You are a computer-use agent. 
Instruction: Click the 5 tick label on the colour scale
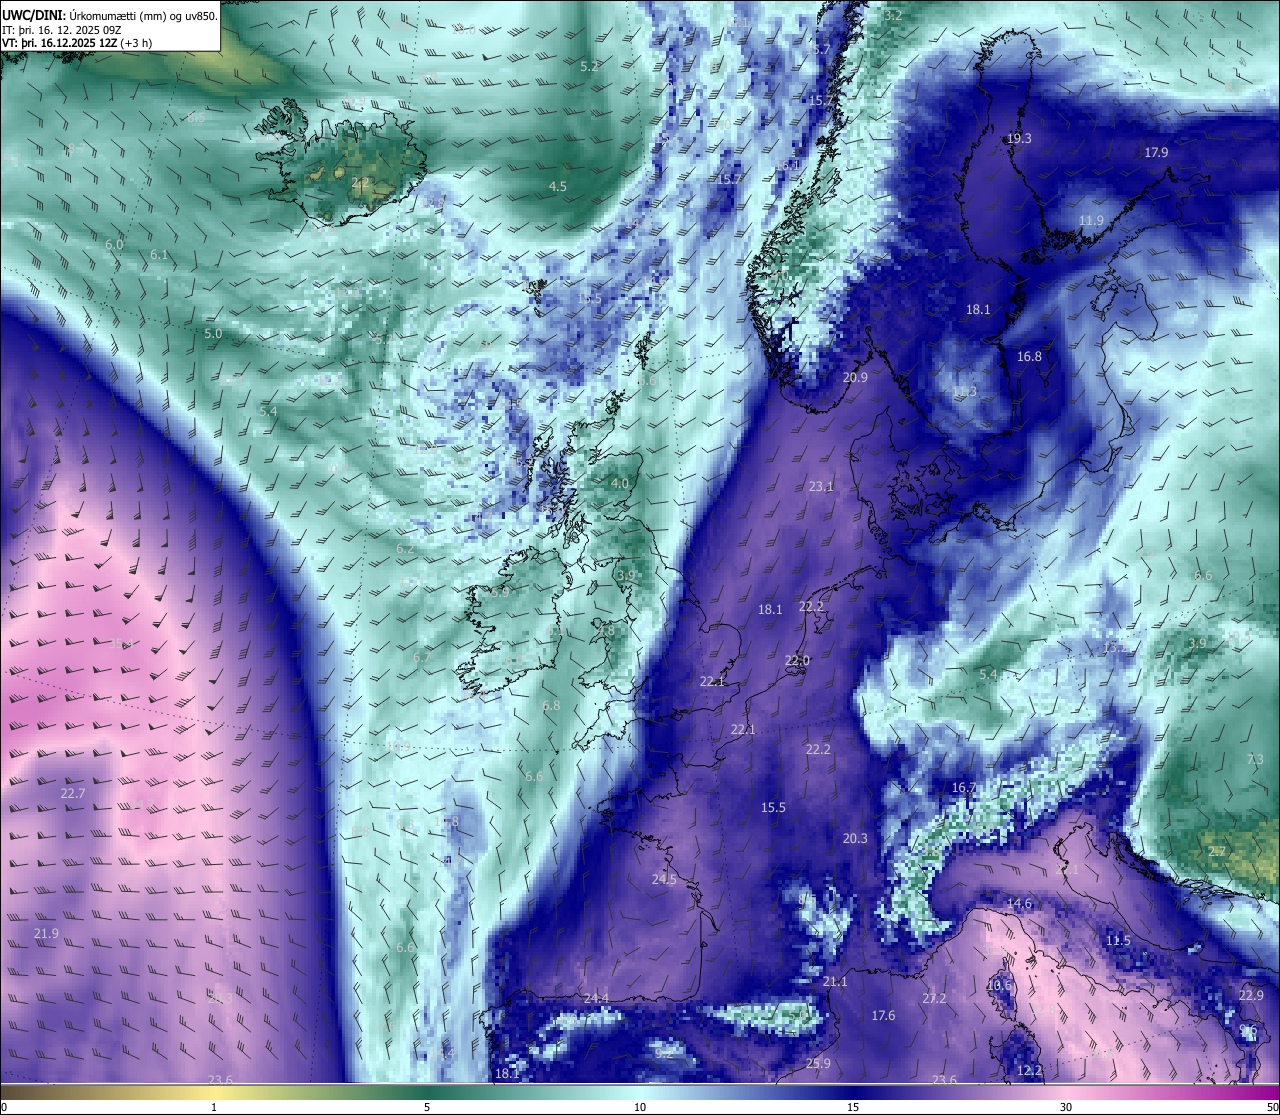(427, 1107)
